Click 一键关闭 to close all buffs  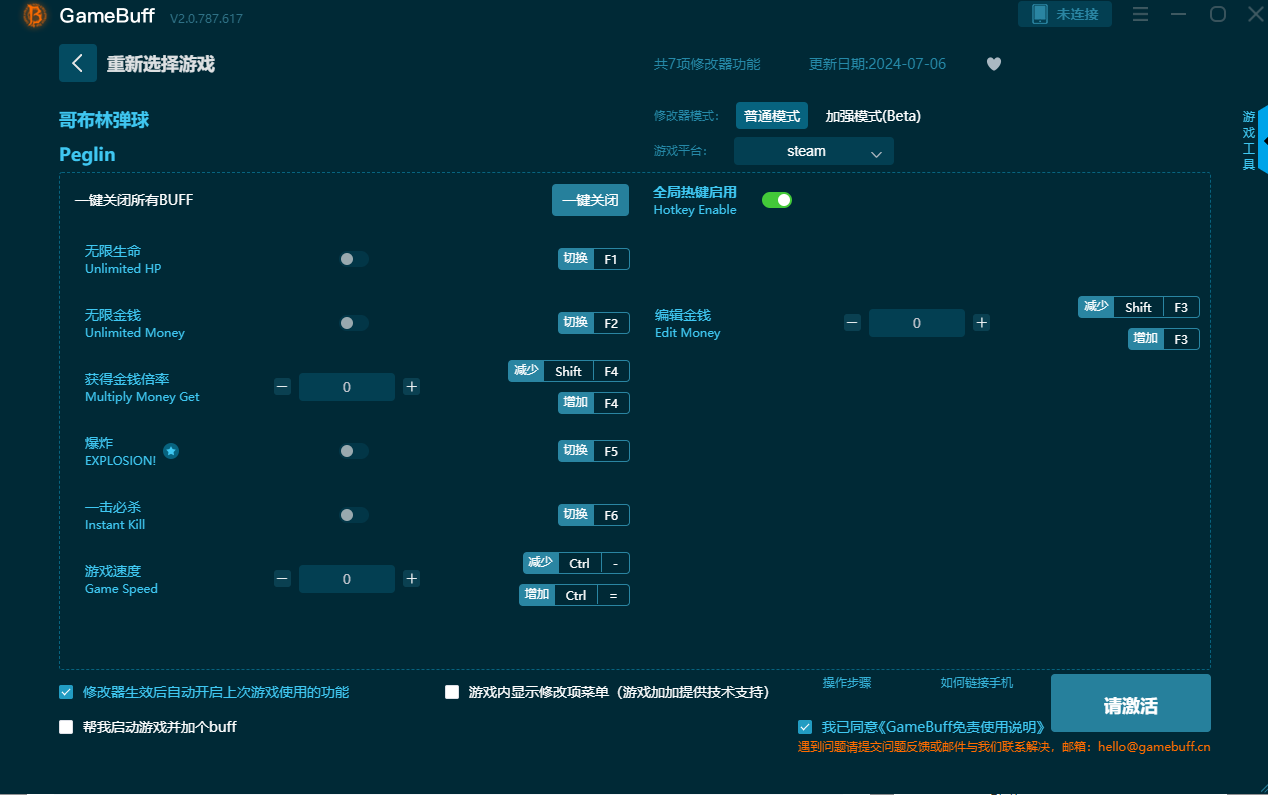coord(590,200)
